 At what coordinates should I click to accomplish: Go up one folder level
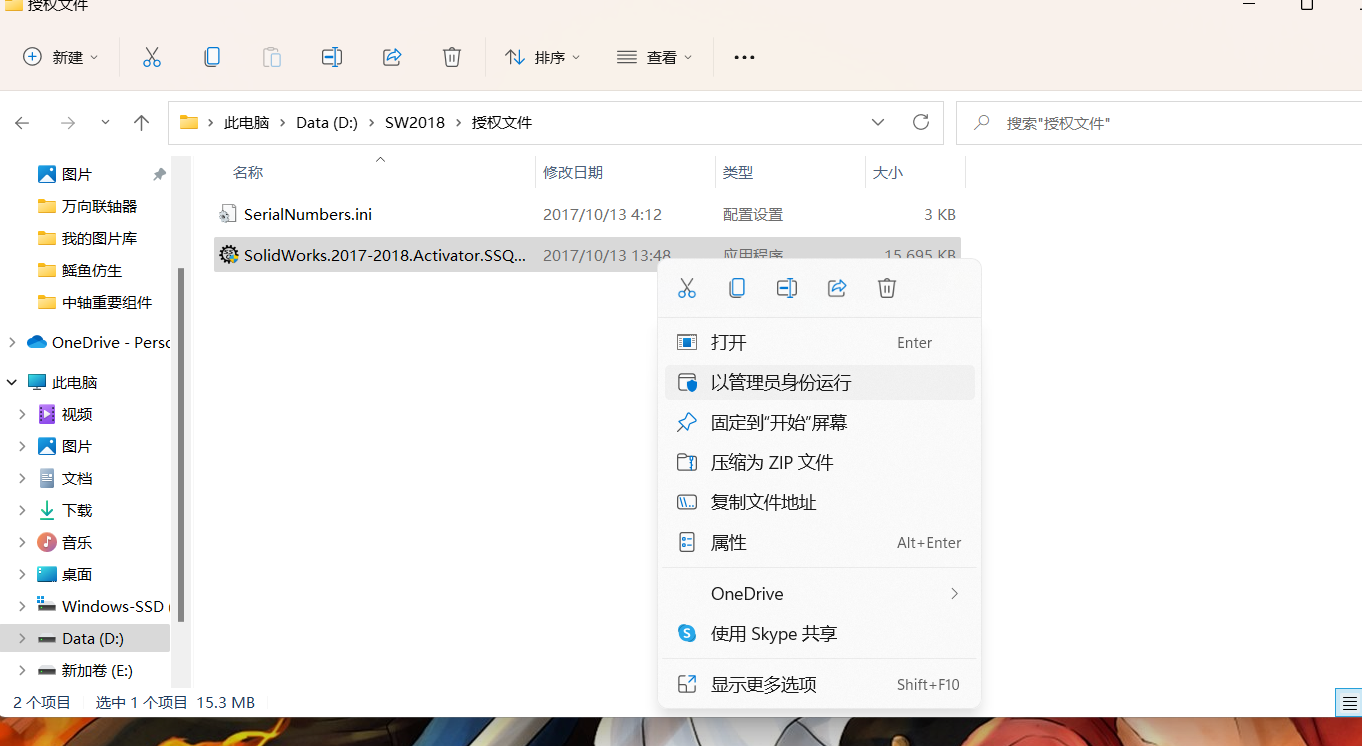[141, 123]
